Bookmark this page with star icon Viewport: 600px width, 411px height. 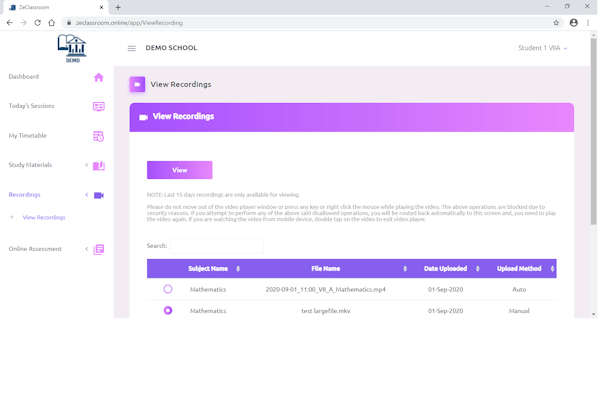click(x=556, y=22)
